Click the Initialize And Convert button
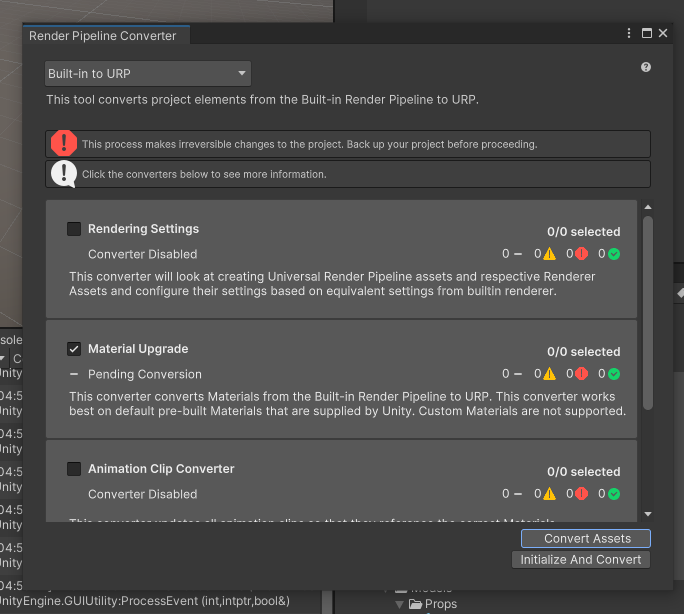Screen dimensions: 684x614 click(580, 560)
